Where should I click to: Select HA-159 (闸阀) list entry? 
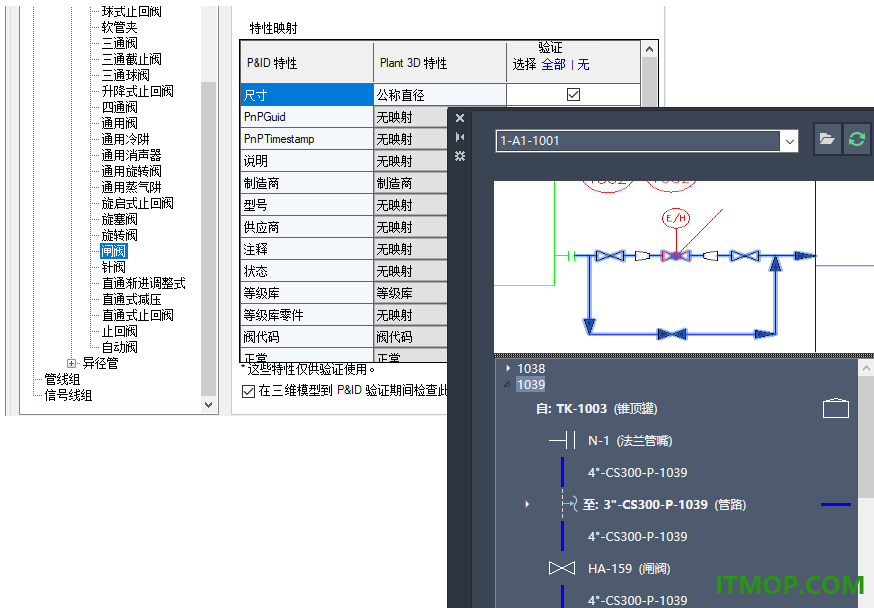(x=629, y=568)
